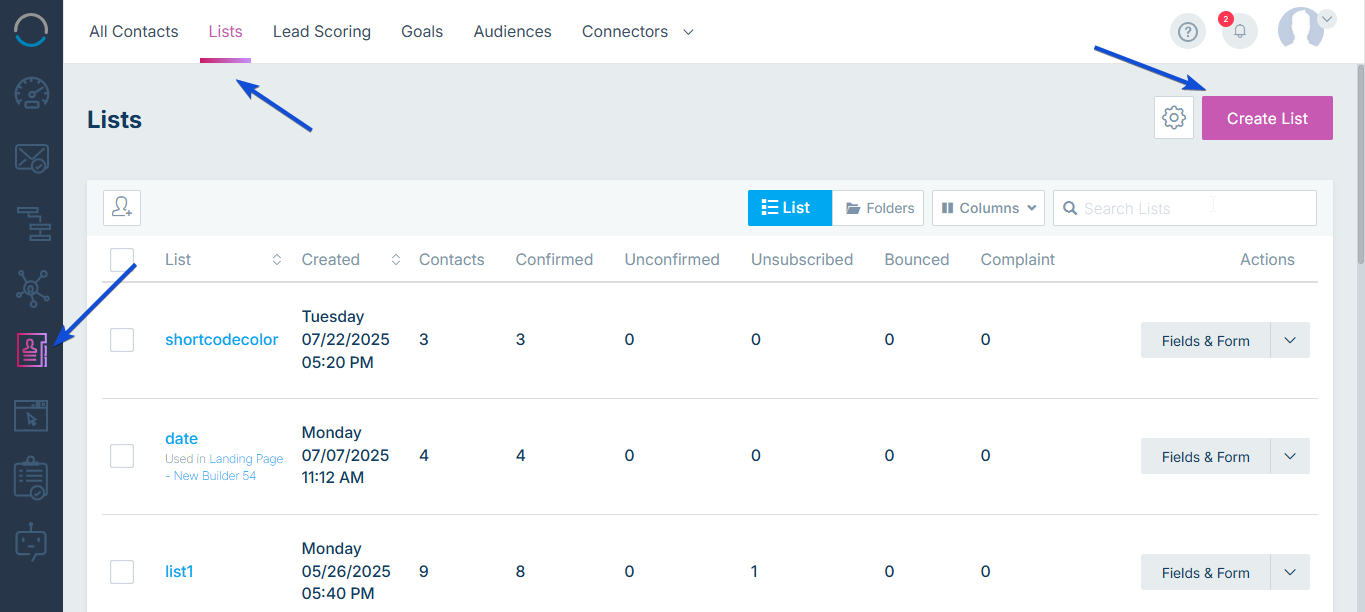
Task: Click the contacts count 9 for list1
Action: pos(424,571)
